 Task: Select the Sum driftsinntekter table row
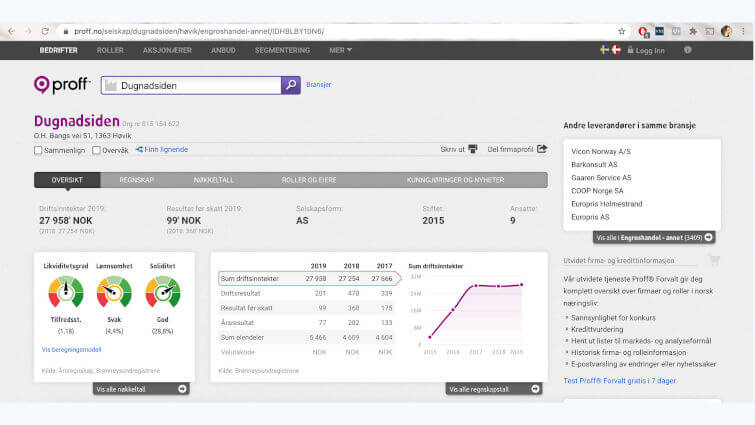[x=309, y=279]
